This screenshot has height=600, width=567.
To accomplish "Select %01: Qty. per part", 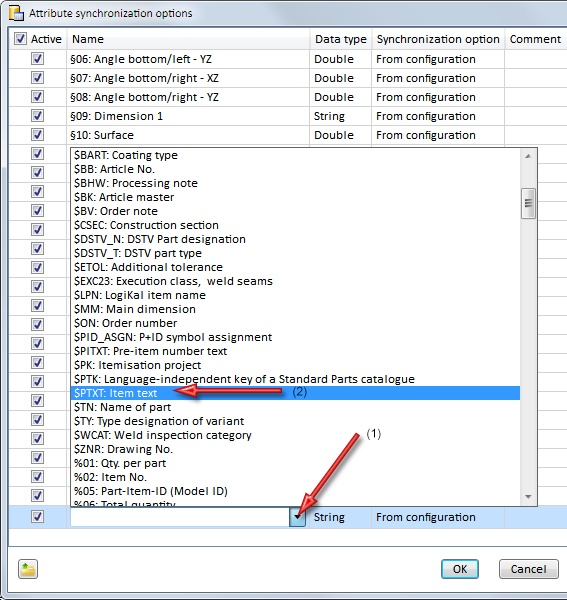I will [x=295, y=463].
